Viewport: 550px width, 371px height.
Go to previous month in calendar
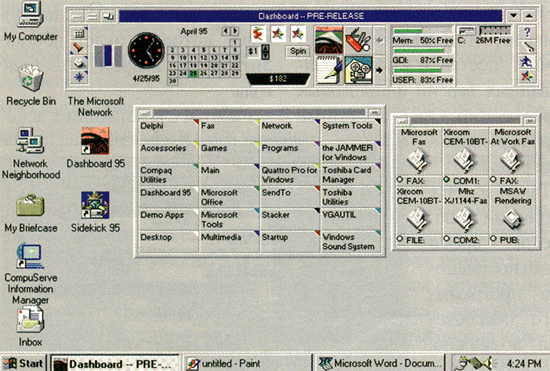point(226,31)
